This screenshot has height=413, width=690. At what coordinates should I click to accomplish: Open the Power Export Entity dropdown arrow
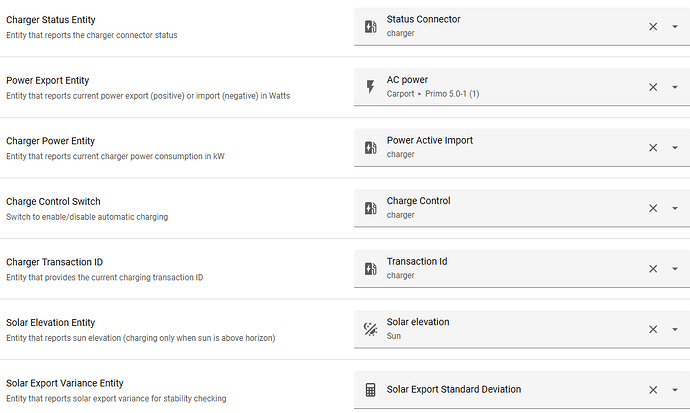click(x=675, y=87)
